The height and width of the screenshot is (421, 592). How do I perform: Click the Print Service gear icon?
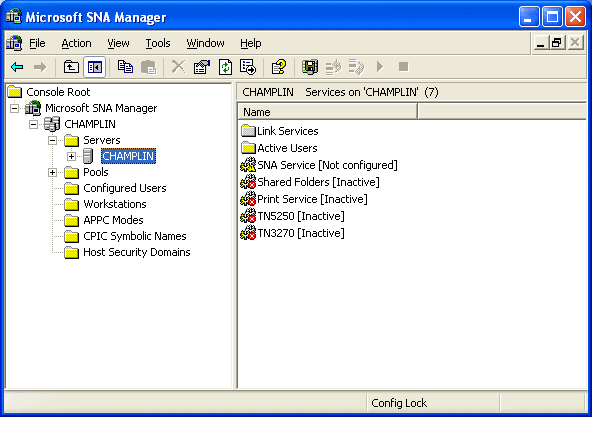click(x=248, y=199)
